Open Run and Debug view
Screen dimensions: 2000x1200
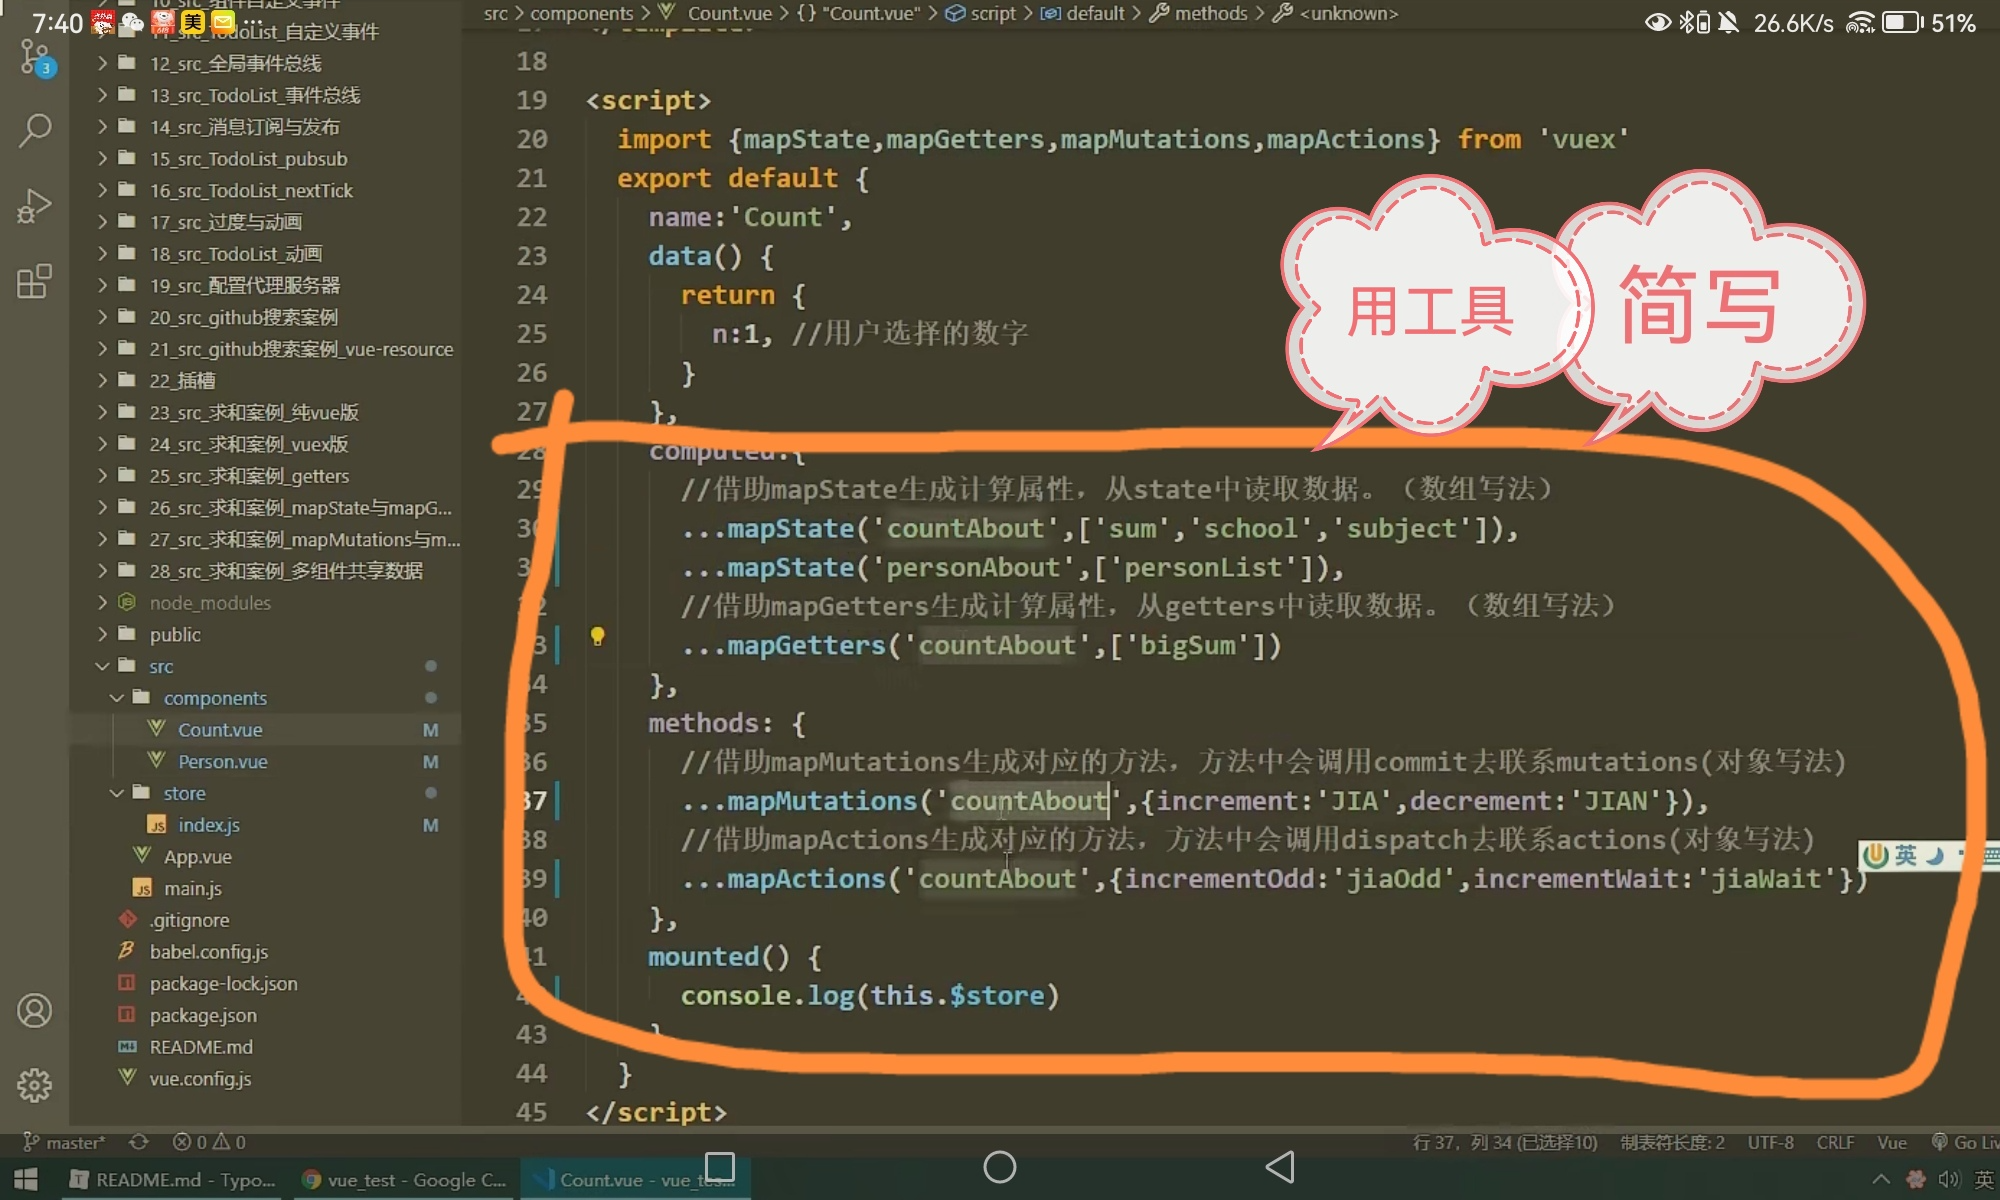point(35,206)
